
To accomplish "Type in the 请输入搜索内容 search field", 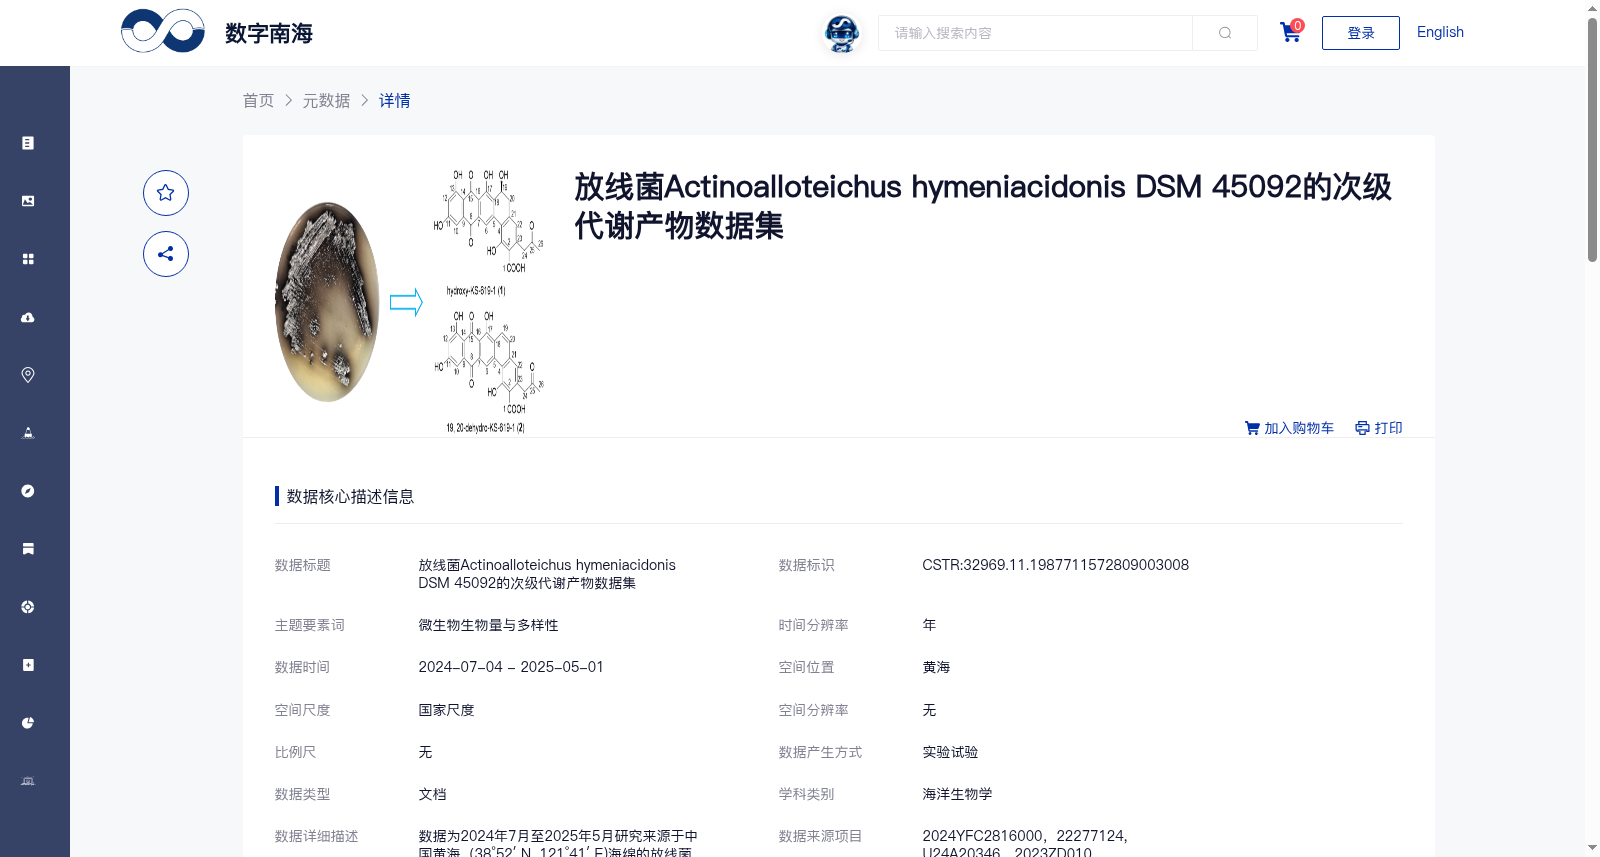I will pyautogui.click(x=1035, y=33).
